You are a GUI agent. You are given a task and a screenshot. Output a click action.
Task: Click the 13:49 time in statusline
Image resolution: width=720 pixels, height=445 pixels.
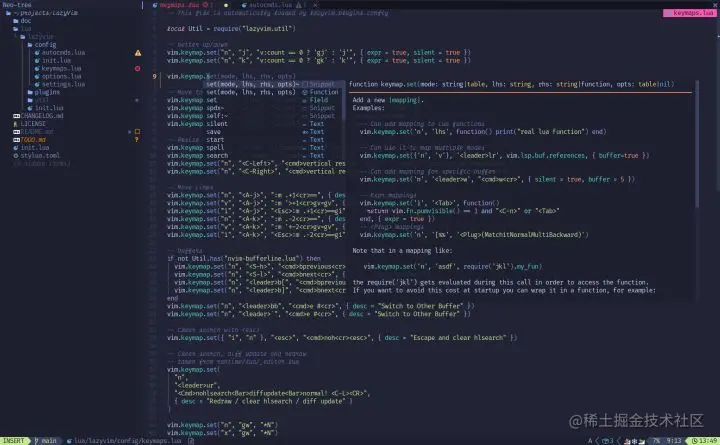[x=708, y=441]
